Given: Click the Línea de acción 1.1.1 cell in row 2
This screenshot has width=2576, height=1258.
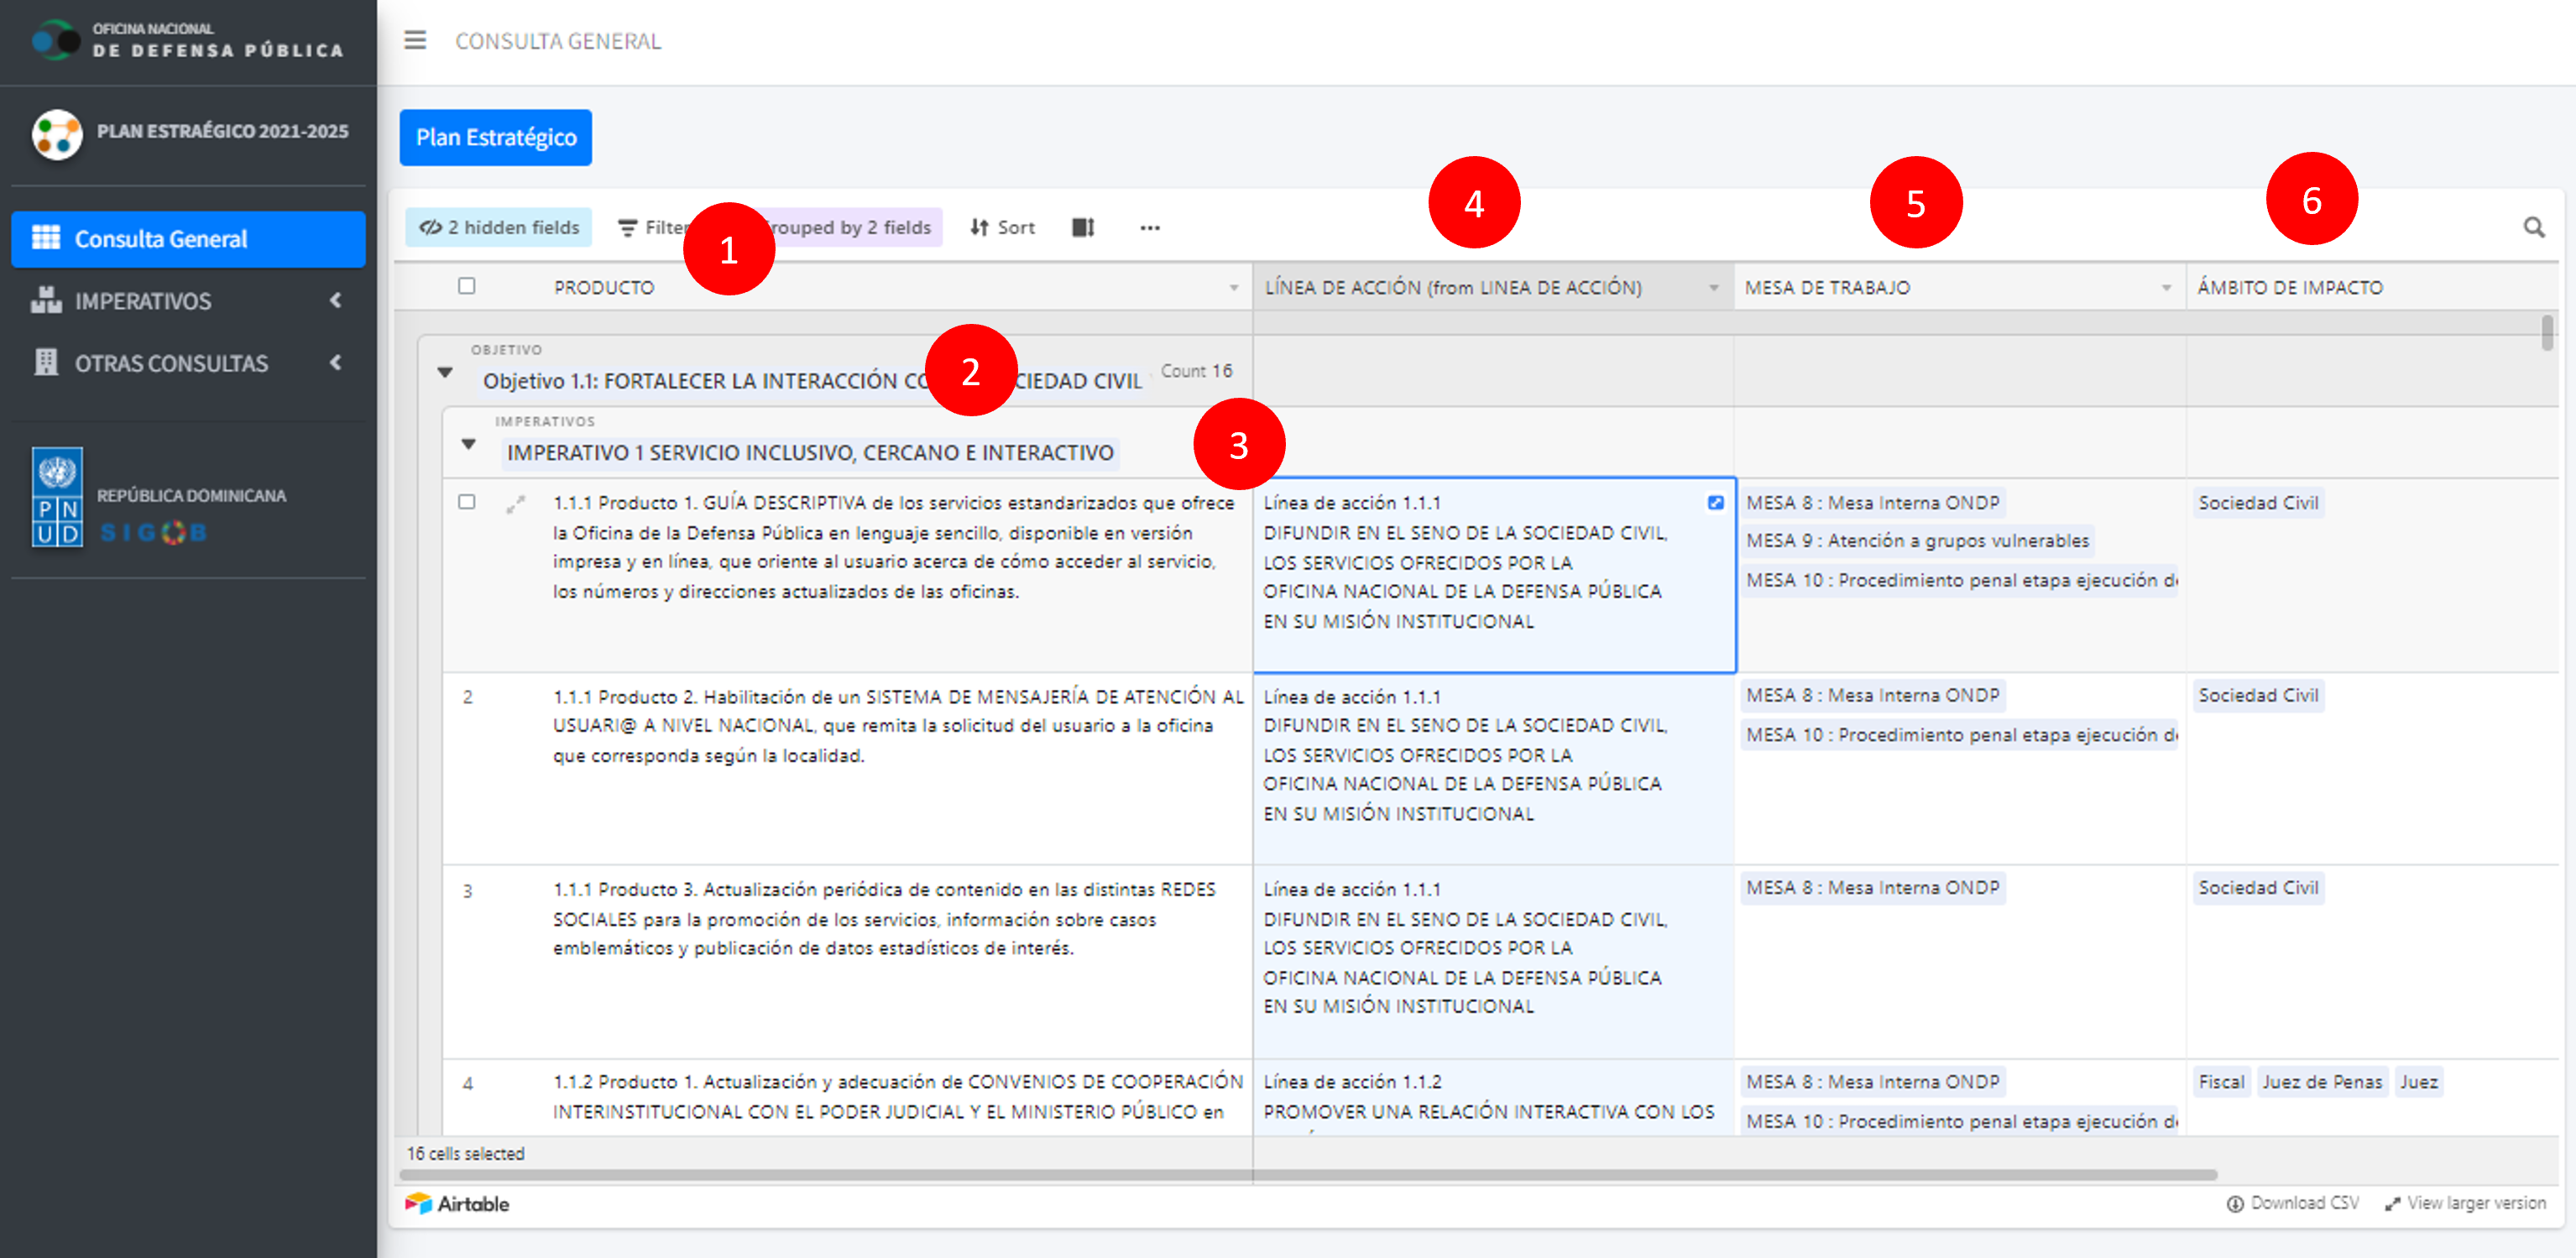Looking at the screenshot, I should (x=1493, y=769).
